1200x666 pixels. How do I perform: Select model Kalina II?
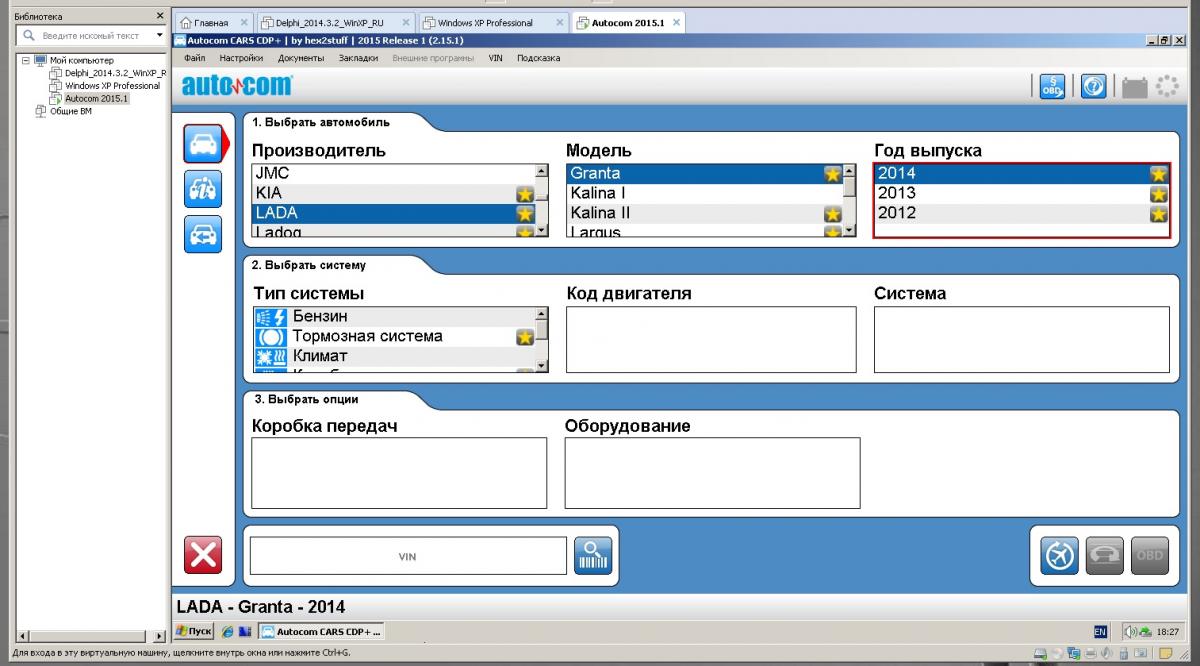[705, 214]
